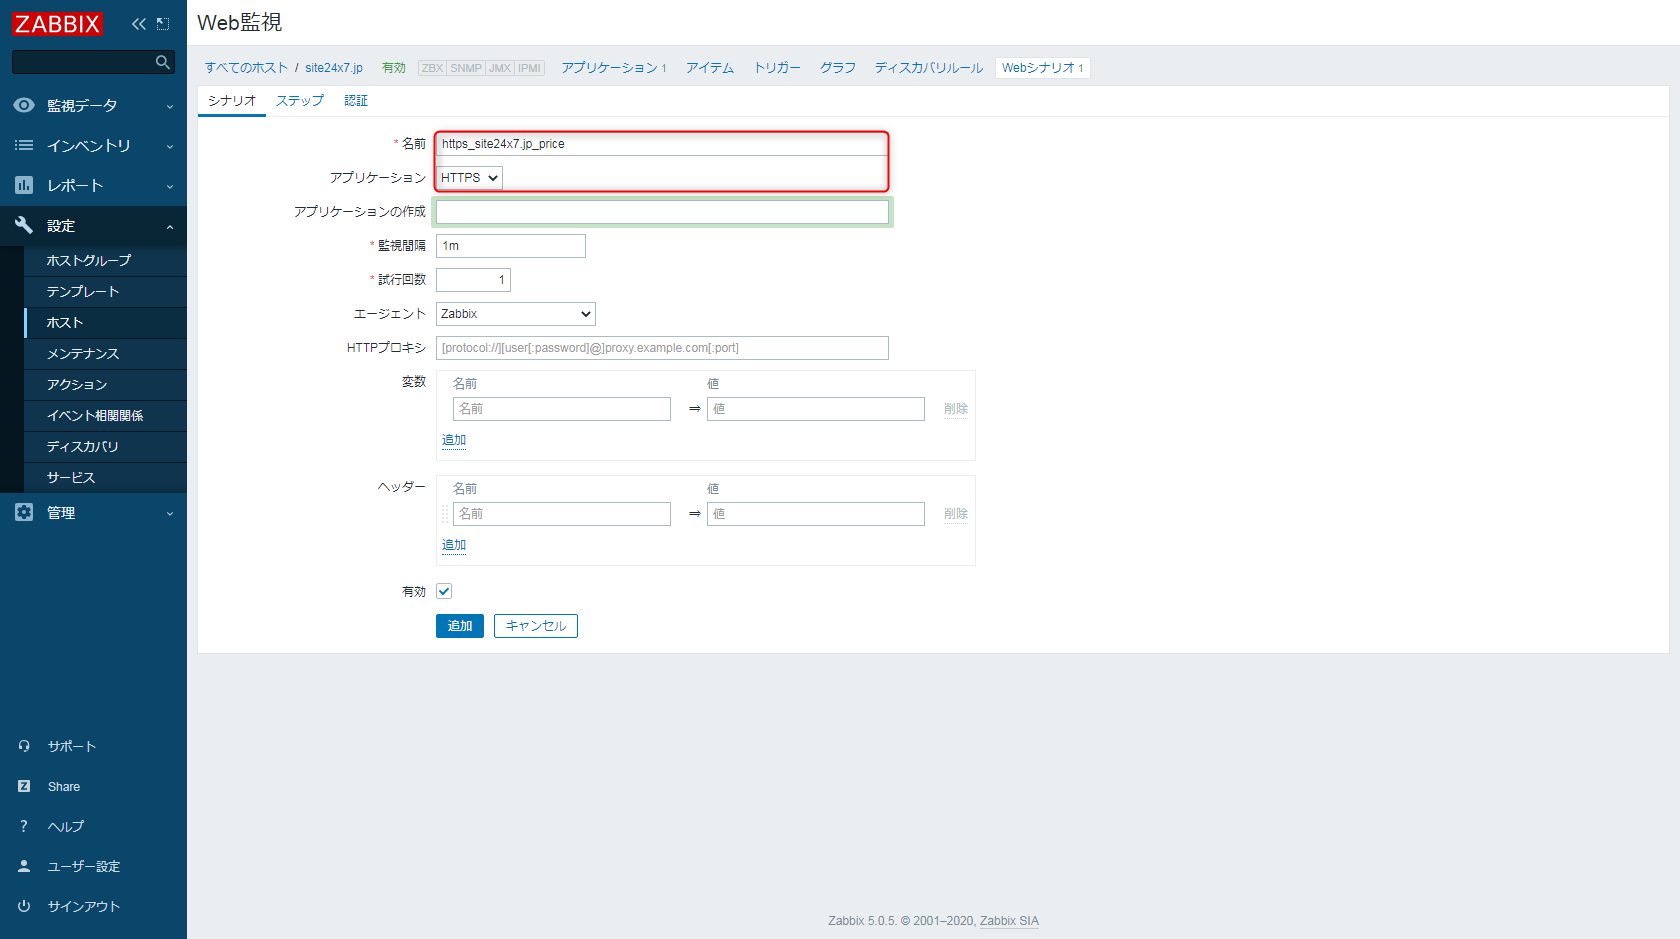This screenshot has width=1680, height=939.
Task: Open the エージェント Zabbix dropdown
Action: pyautogui.click(x=516, y=314)
